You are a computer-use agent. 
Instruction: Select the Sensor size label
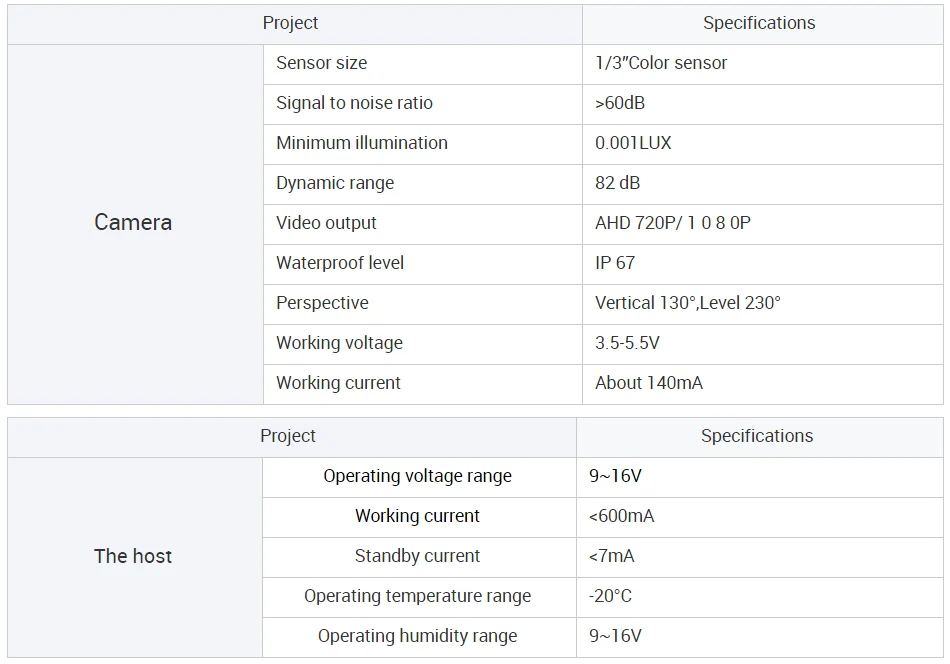[x=322, y=63]
